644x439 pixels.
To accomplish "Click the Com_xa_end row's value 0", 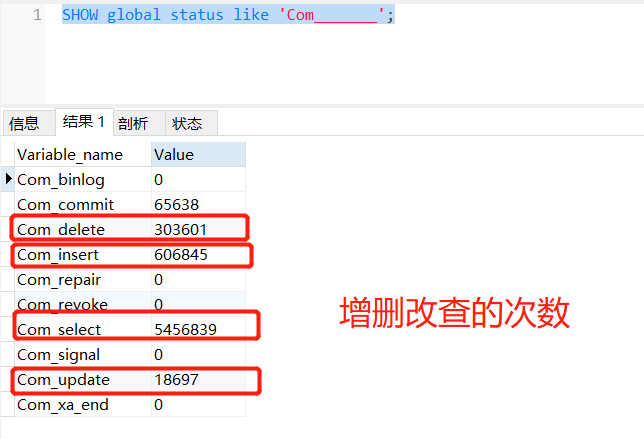I will pyautogui.click(x=159, y=405).
